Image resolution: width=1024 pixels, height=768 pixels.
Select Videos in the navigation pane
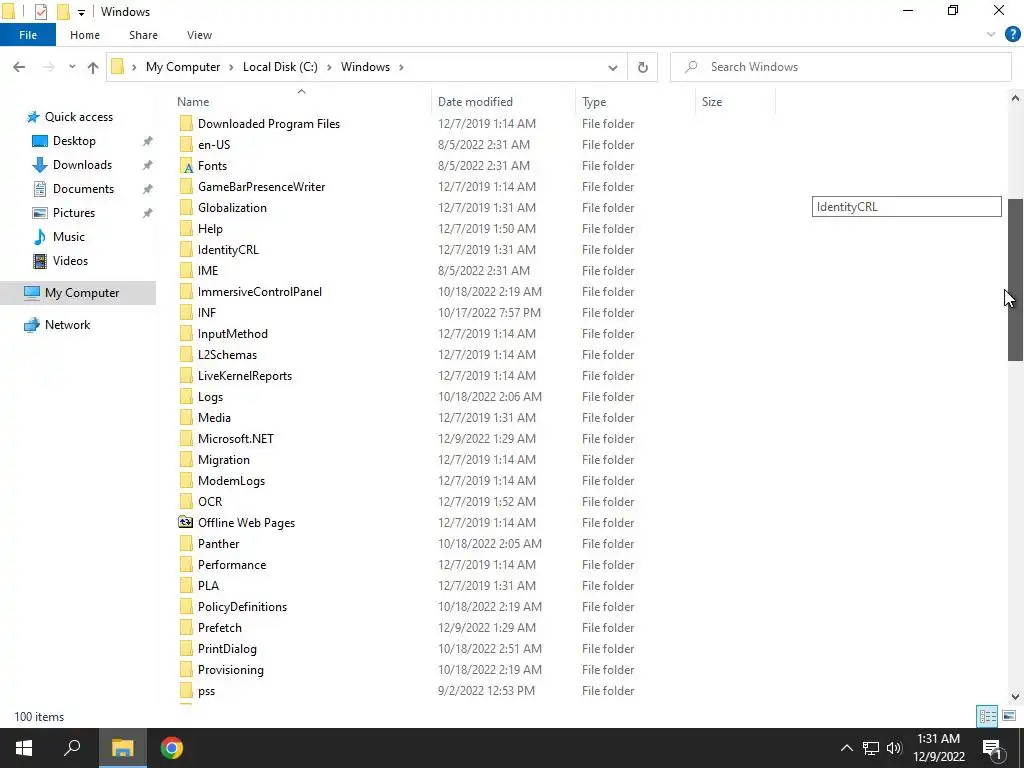[x=70, y=261]
